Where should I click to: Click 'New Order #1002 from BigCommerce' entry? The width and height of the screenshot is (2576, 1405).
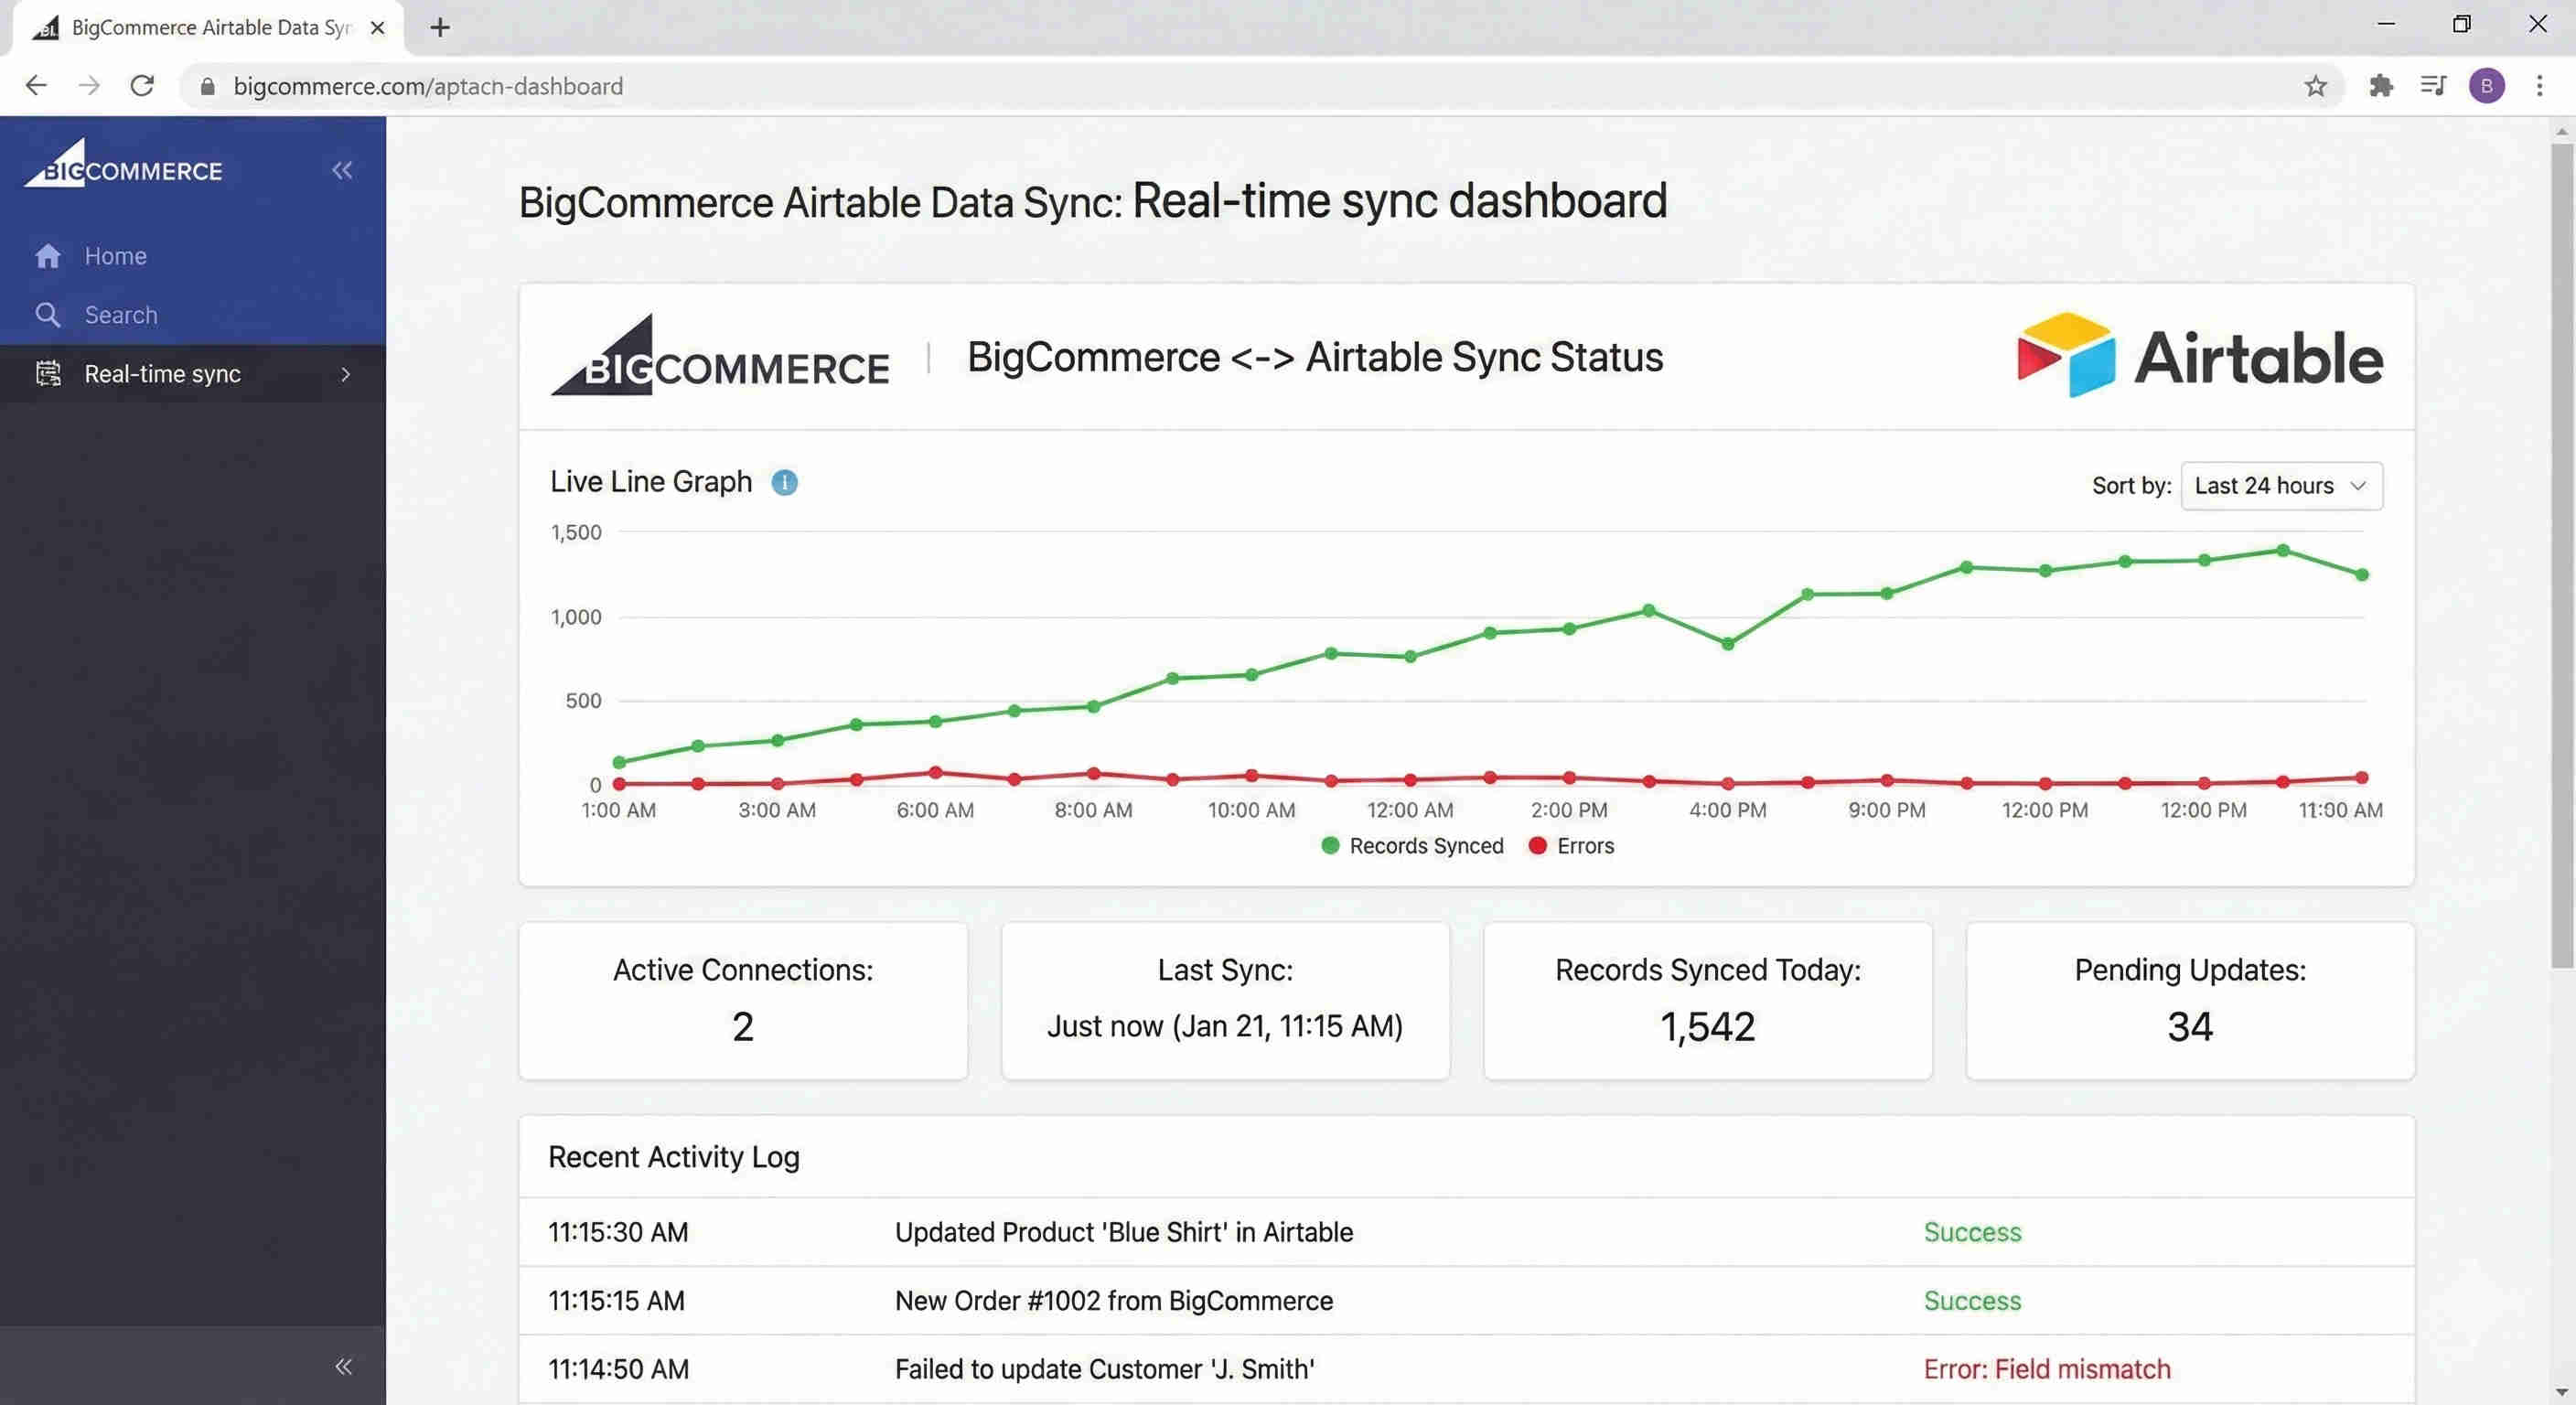click(x=1113, y=1301)
